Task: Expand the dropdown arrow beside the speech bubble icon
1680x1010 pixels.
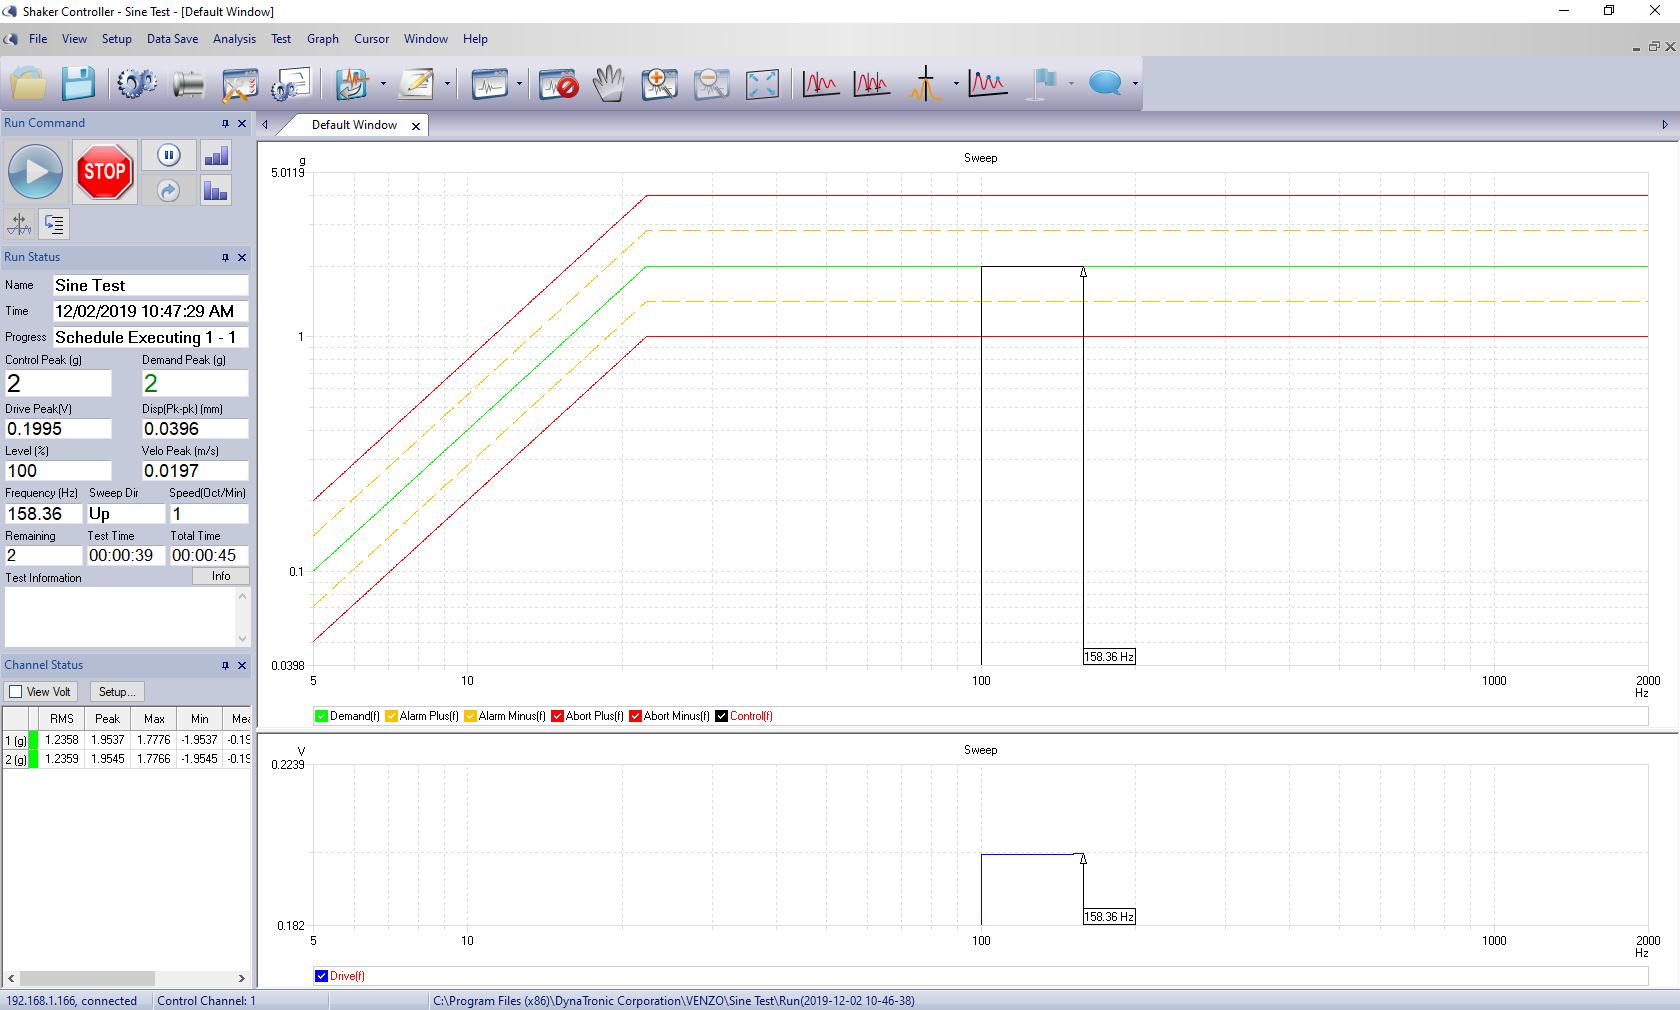Action: point(1136,84)
